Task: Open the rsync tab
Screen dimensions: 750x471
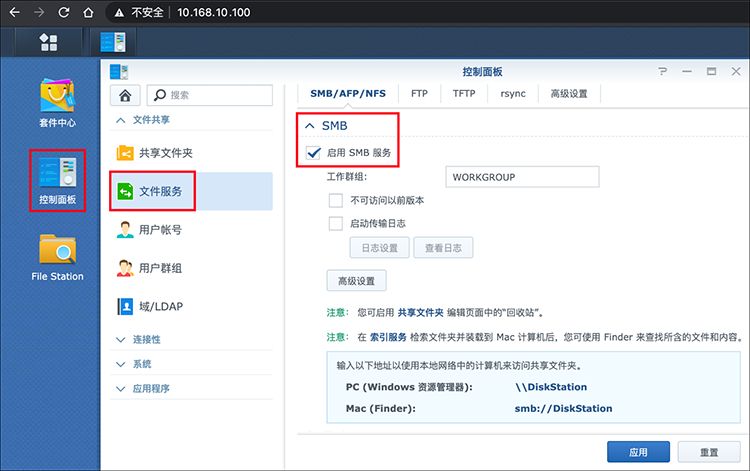Action: coord(513,94)
